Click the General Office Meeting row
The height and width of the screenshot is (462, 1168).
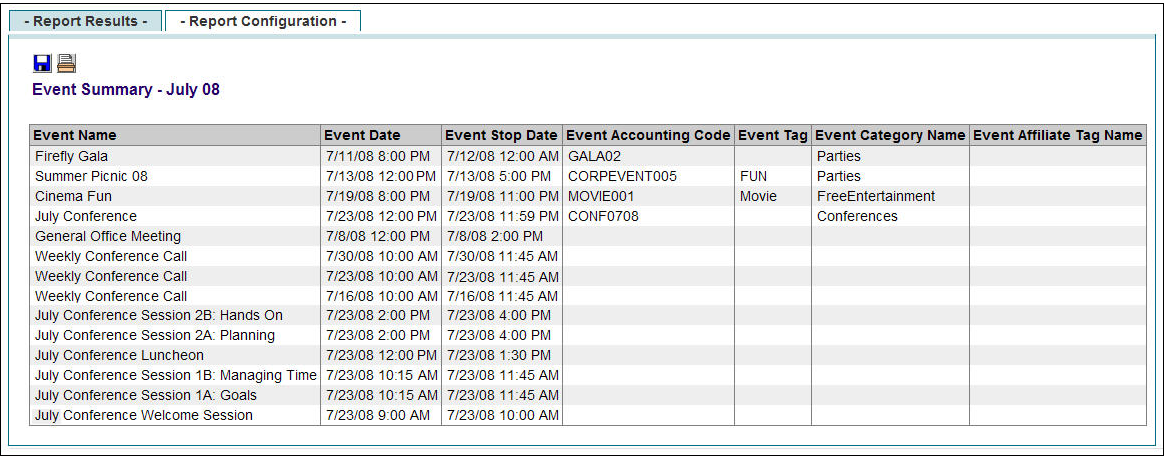pos(588,236)
